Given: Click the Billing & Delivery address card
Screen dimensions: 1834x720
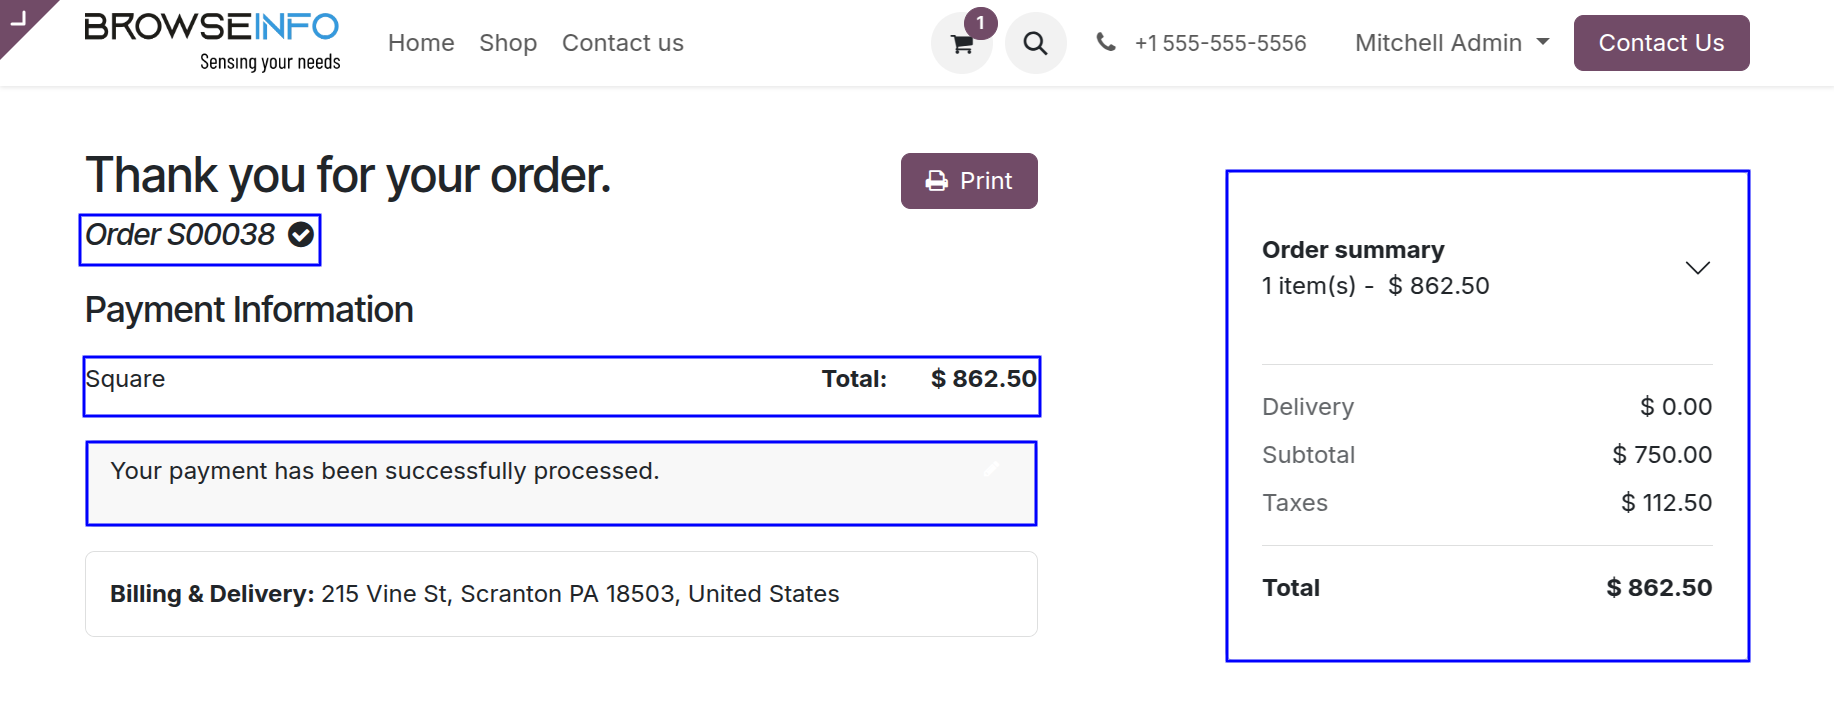Looking at the screenshot, I should [x=561, y=594].
